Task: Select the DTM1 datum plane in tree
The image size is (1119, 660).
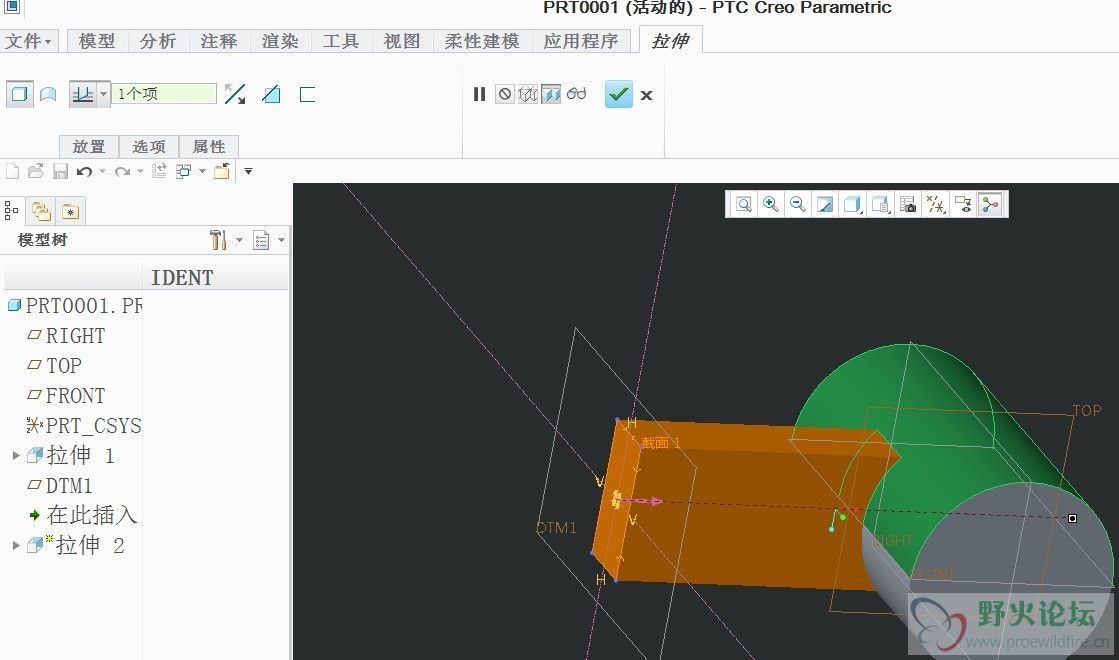Action: click(60, 485)
